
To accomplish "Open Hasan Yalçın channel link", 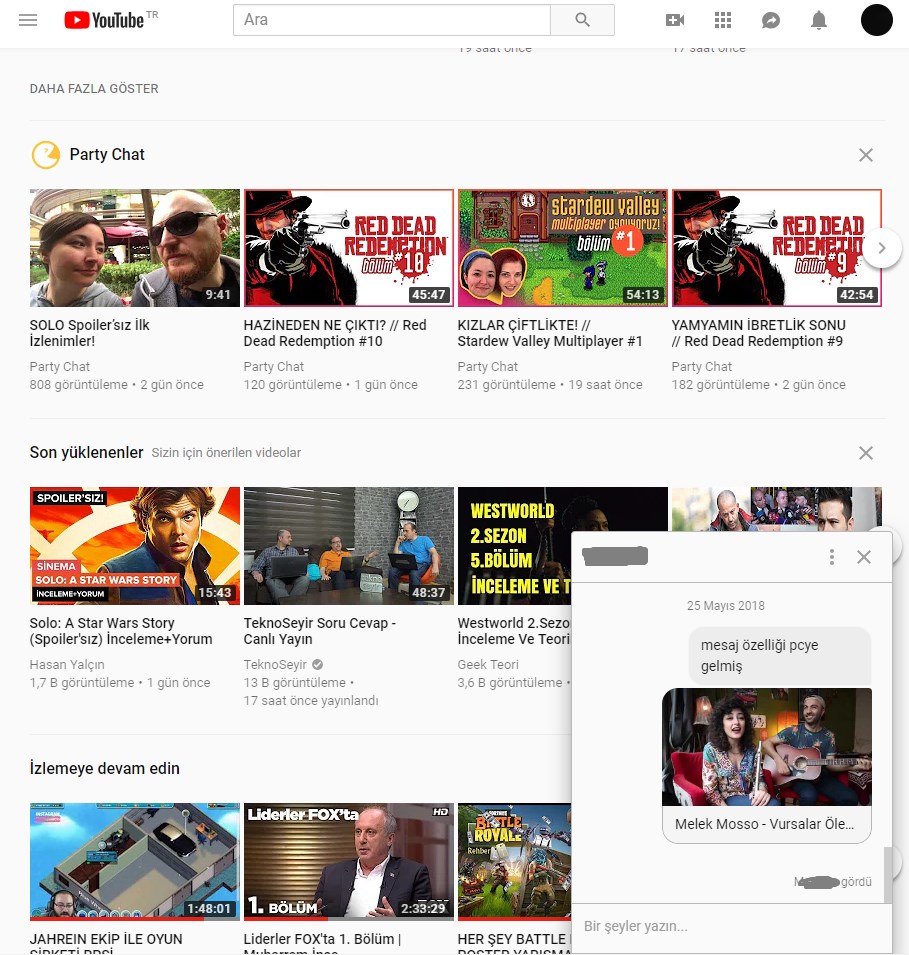I will pos(67,664).
